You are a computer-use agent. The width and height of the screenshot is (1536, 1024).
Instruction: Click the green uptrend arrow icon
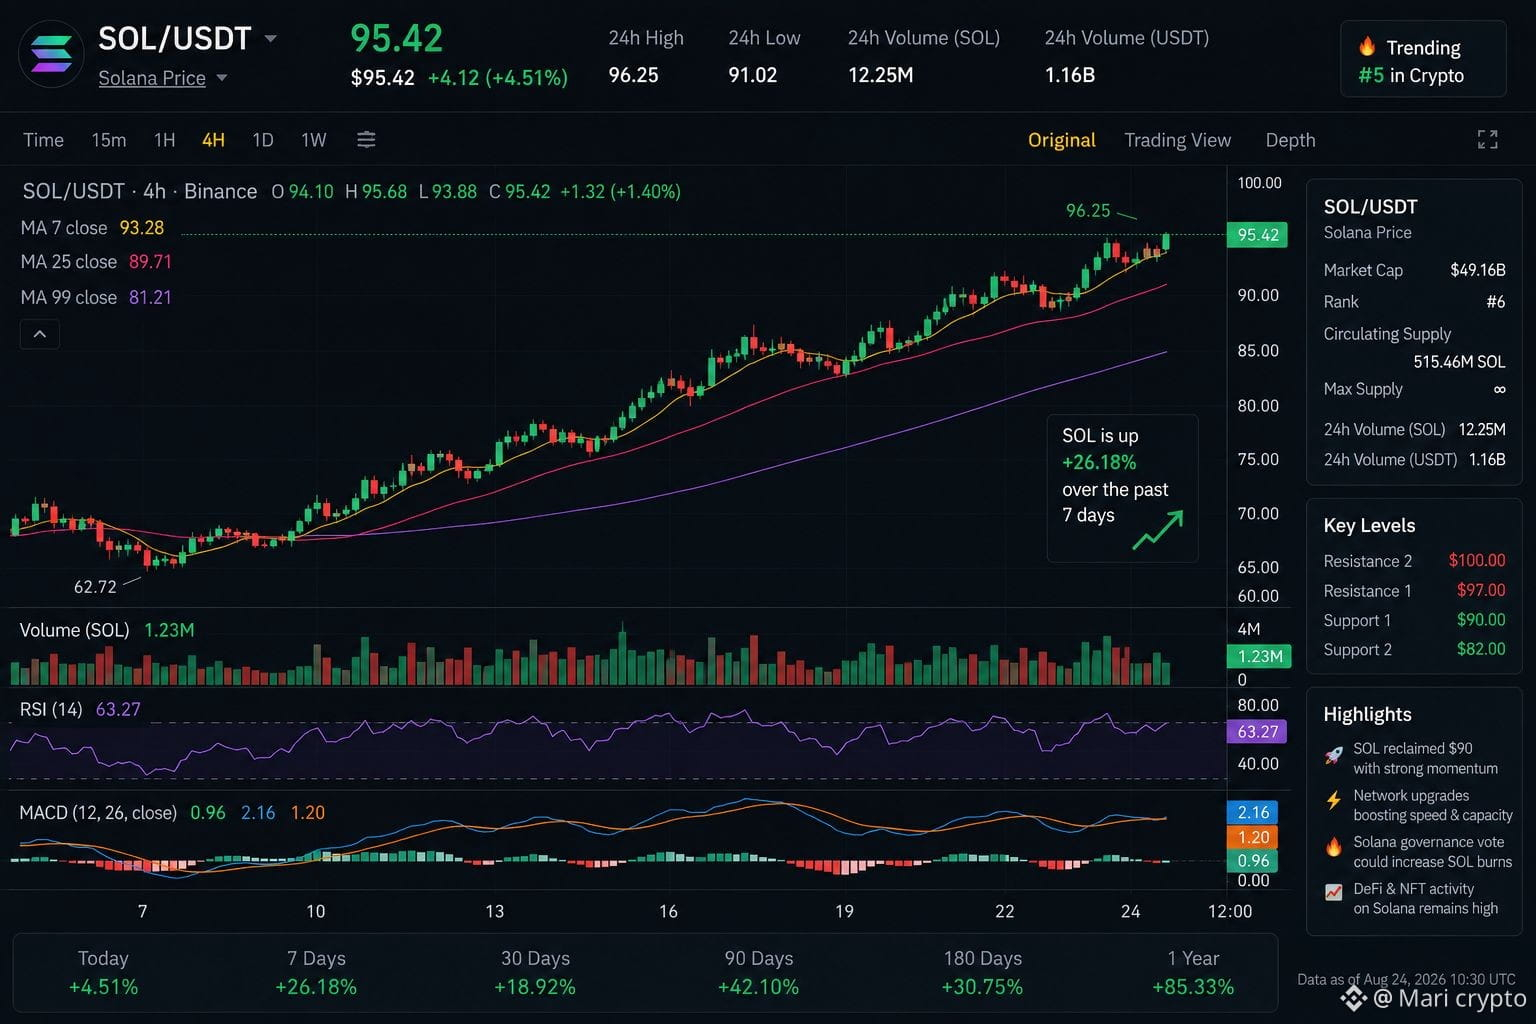point(1158,530)
